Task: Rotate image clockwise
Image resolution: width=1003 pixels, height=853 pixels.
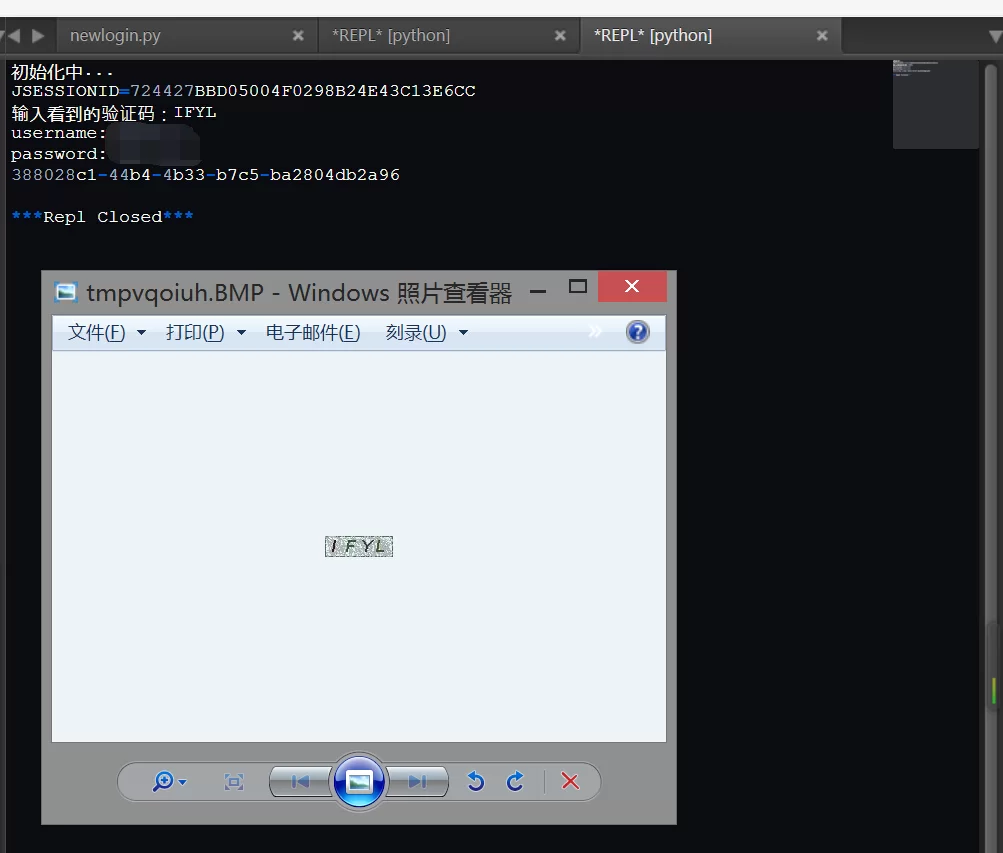Action: click(515, 782)
